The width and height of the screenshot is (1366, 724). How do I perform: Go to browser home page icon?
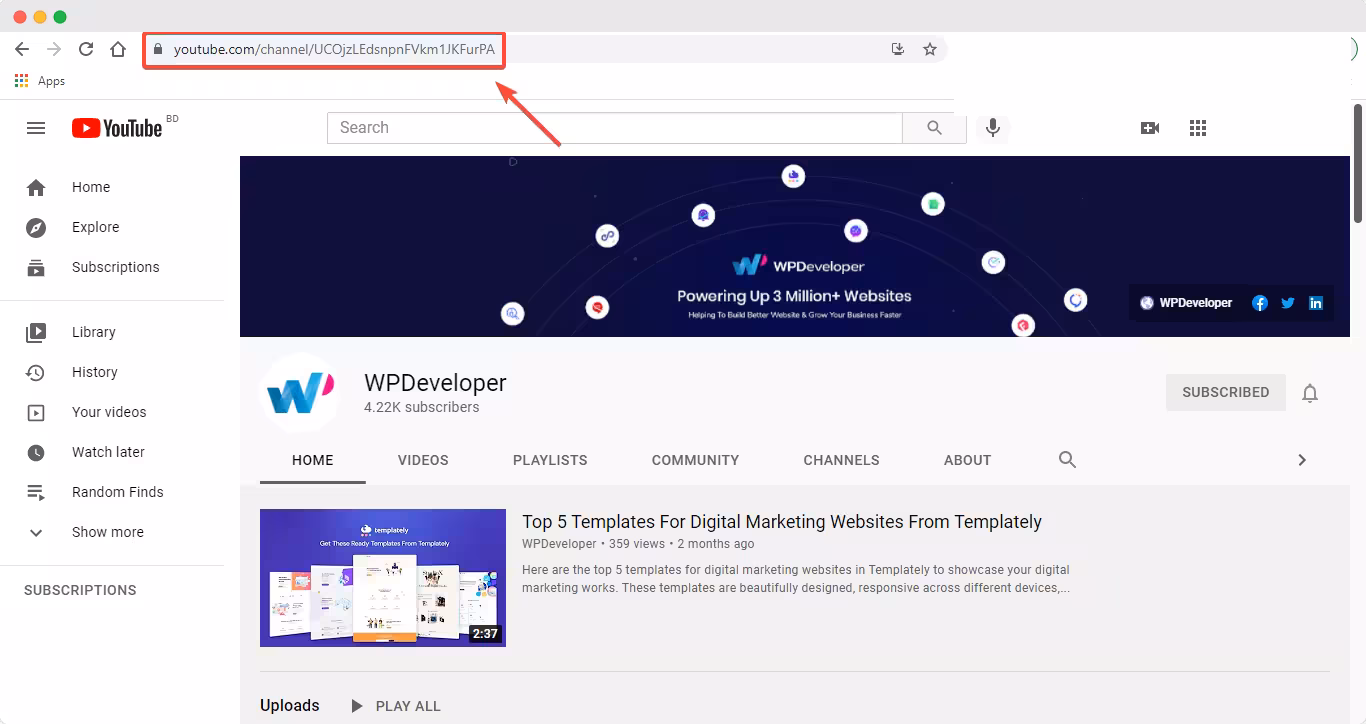[118, 49]
